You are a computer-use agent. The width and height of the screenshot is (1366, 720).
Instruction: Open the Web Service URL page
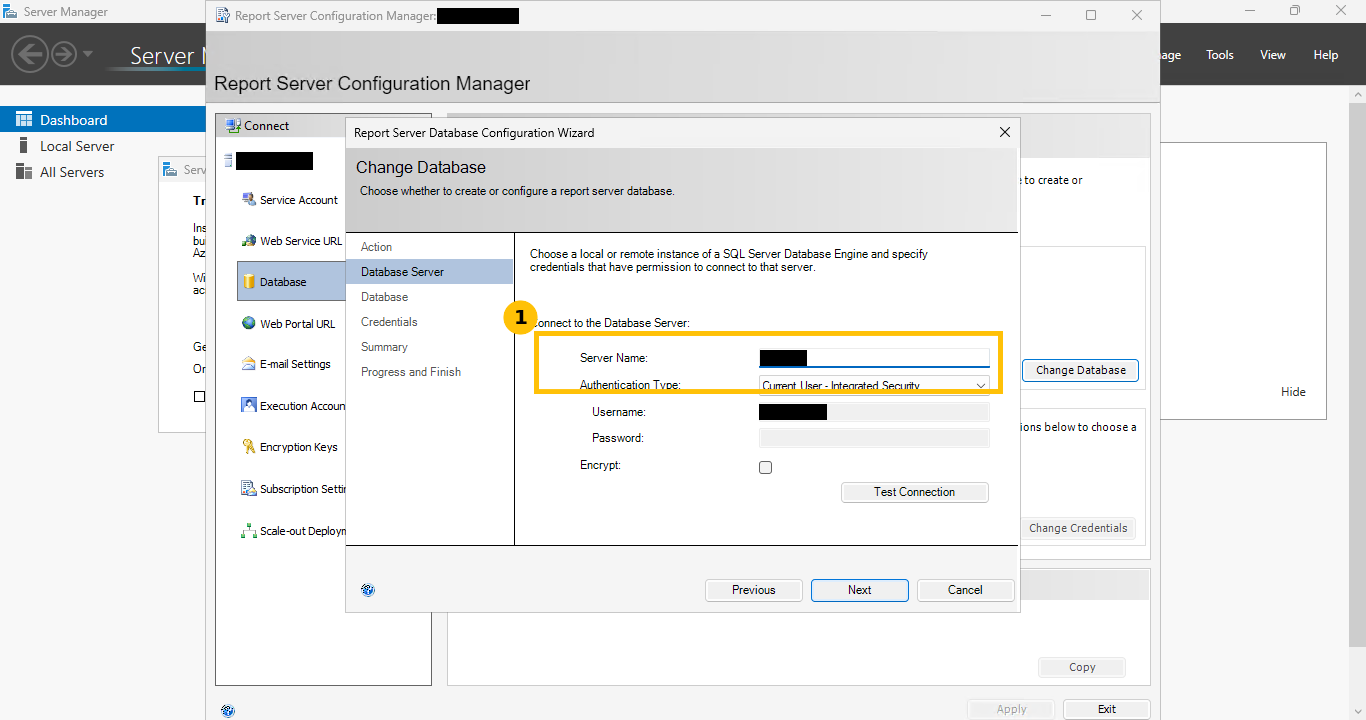292,241
